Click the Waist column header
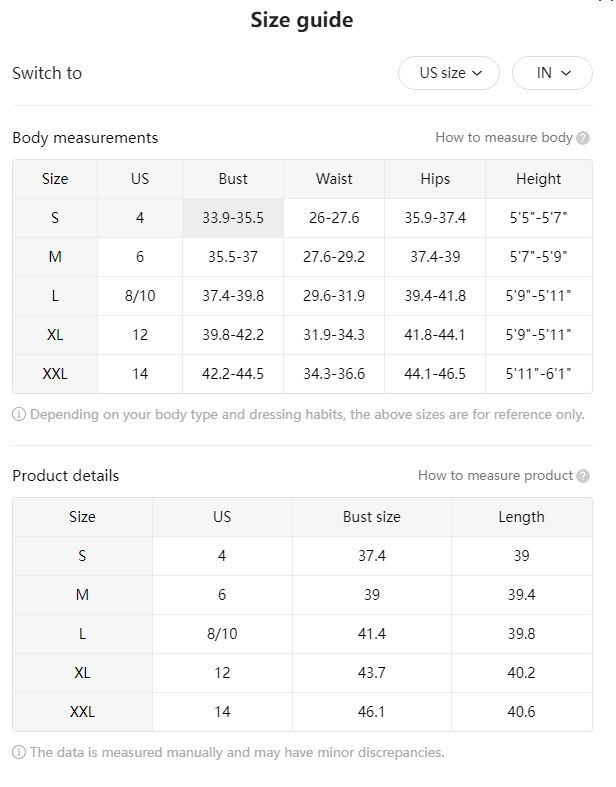The height and width of the screenshot is (787, 616). 334,179
